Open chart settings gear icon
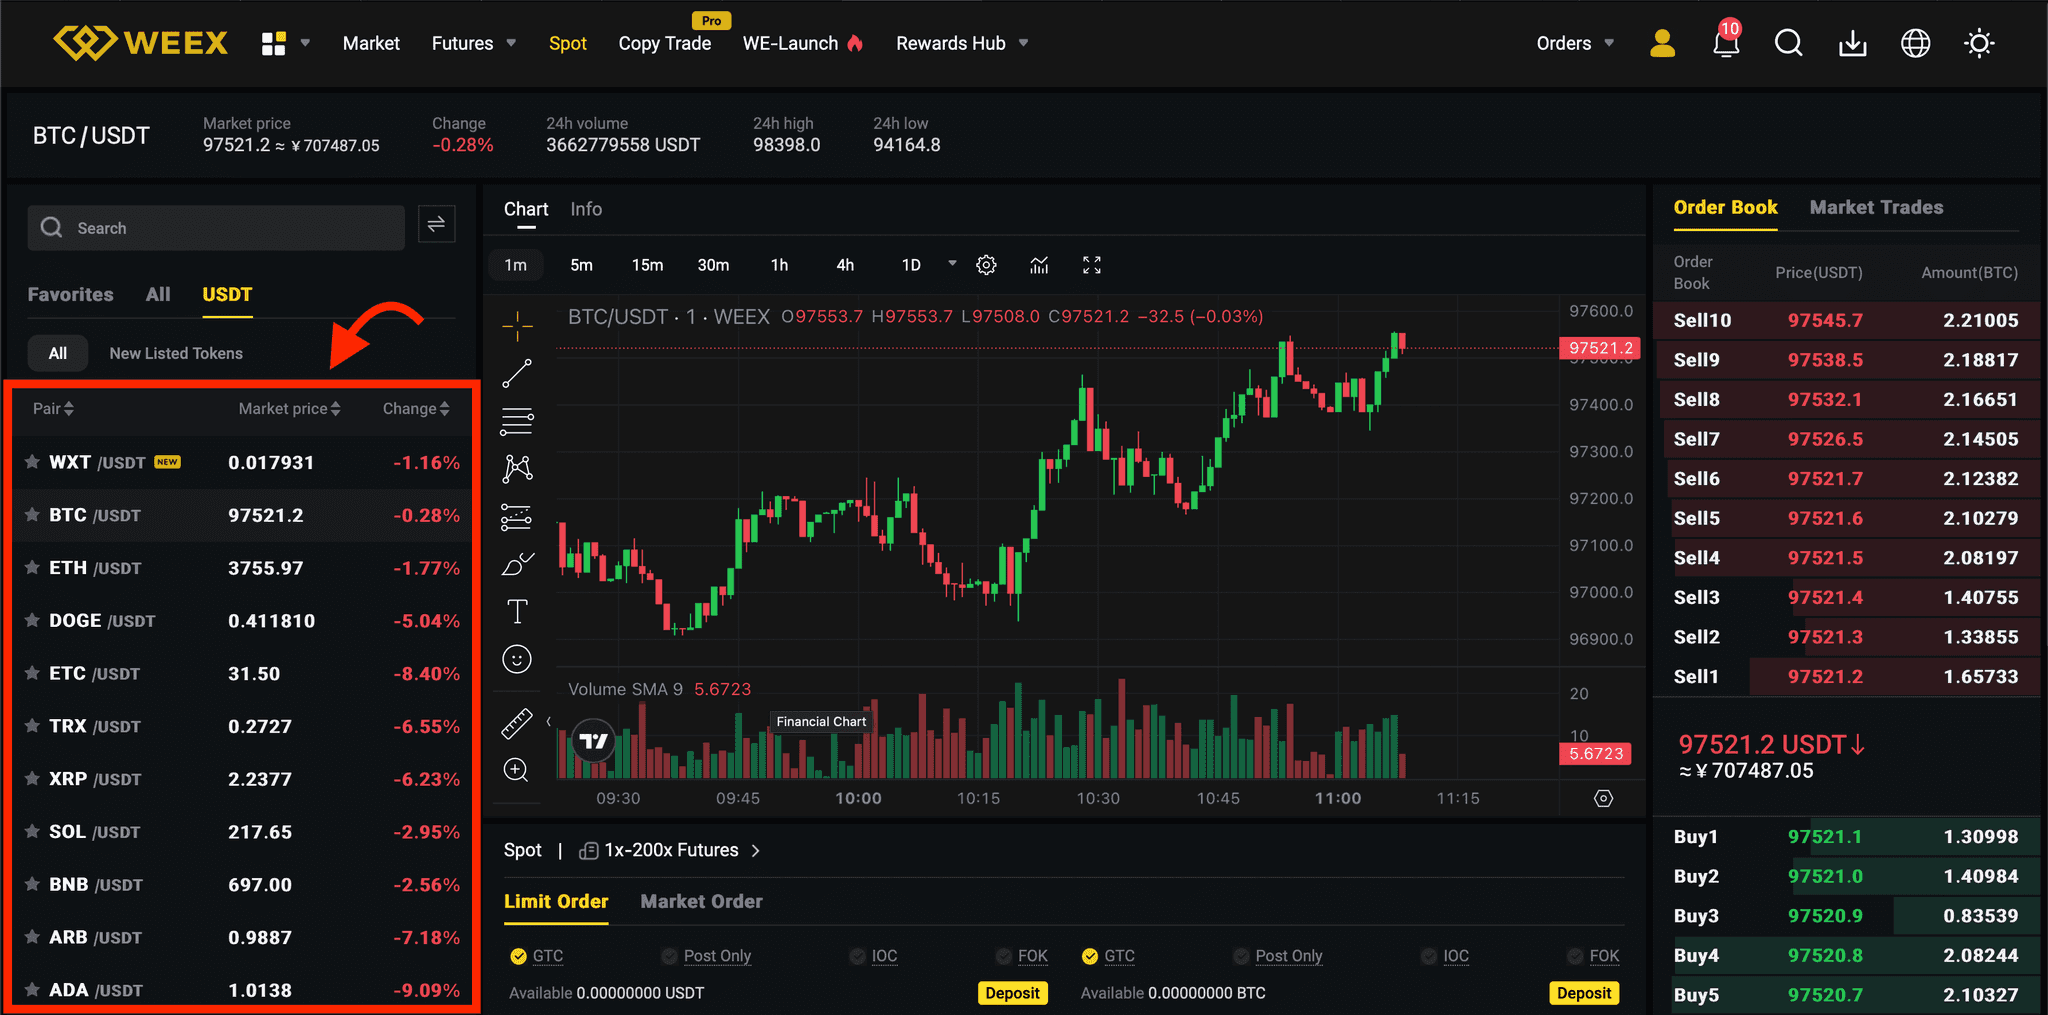Viewport: 2048px width, 1015px height. click(x=986, y=265)
